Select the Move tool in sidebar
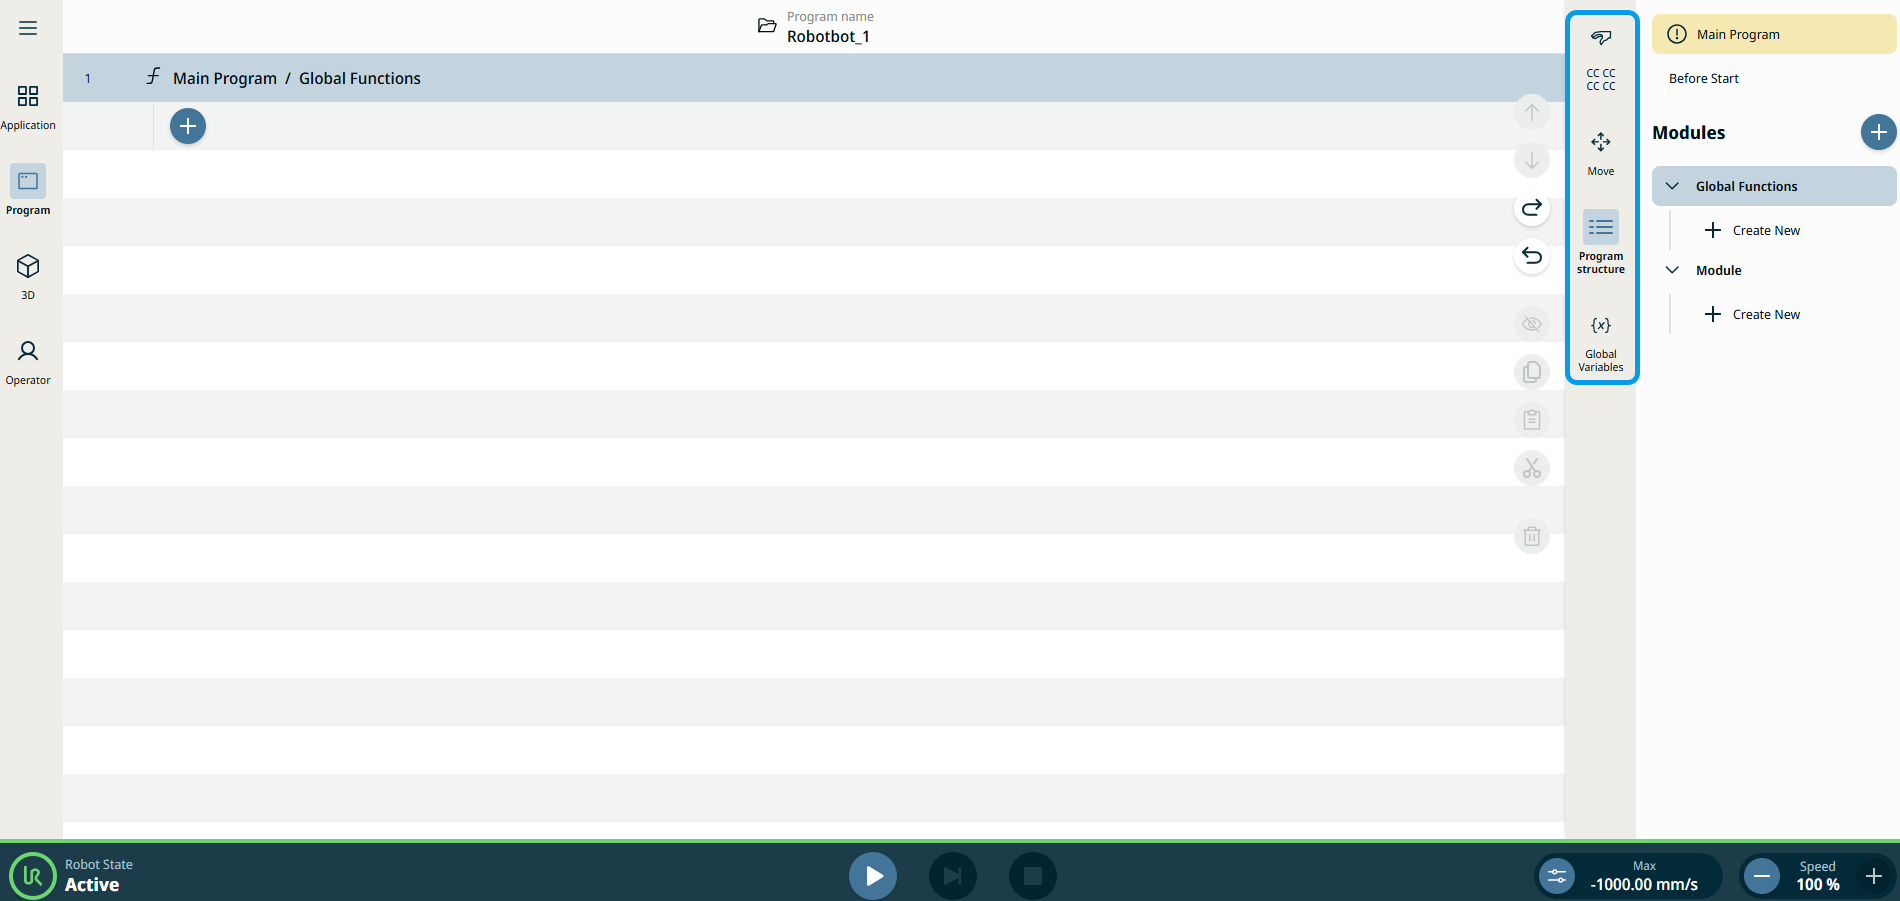The image size is (1900, 901). (x=1600, y=153)
